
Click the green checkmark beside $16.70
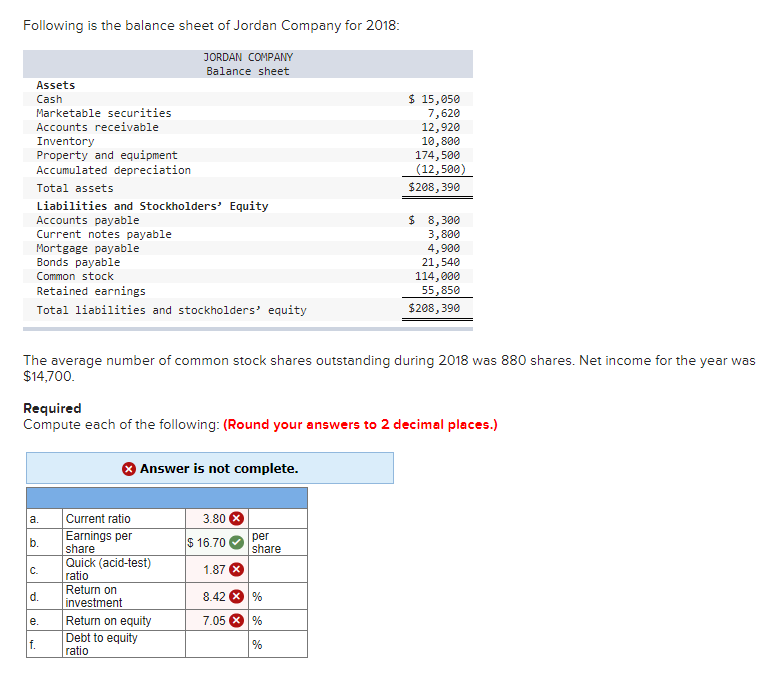click(237, 543)
